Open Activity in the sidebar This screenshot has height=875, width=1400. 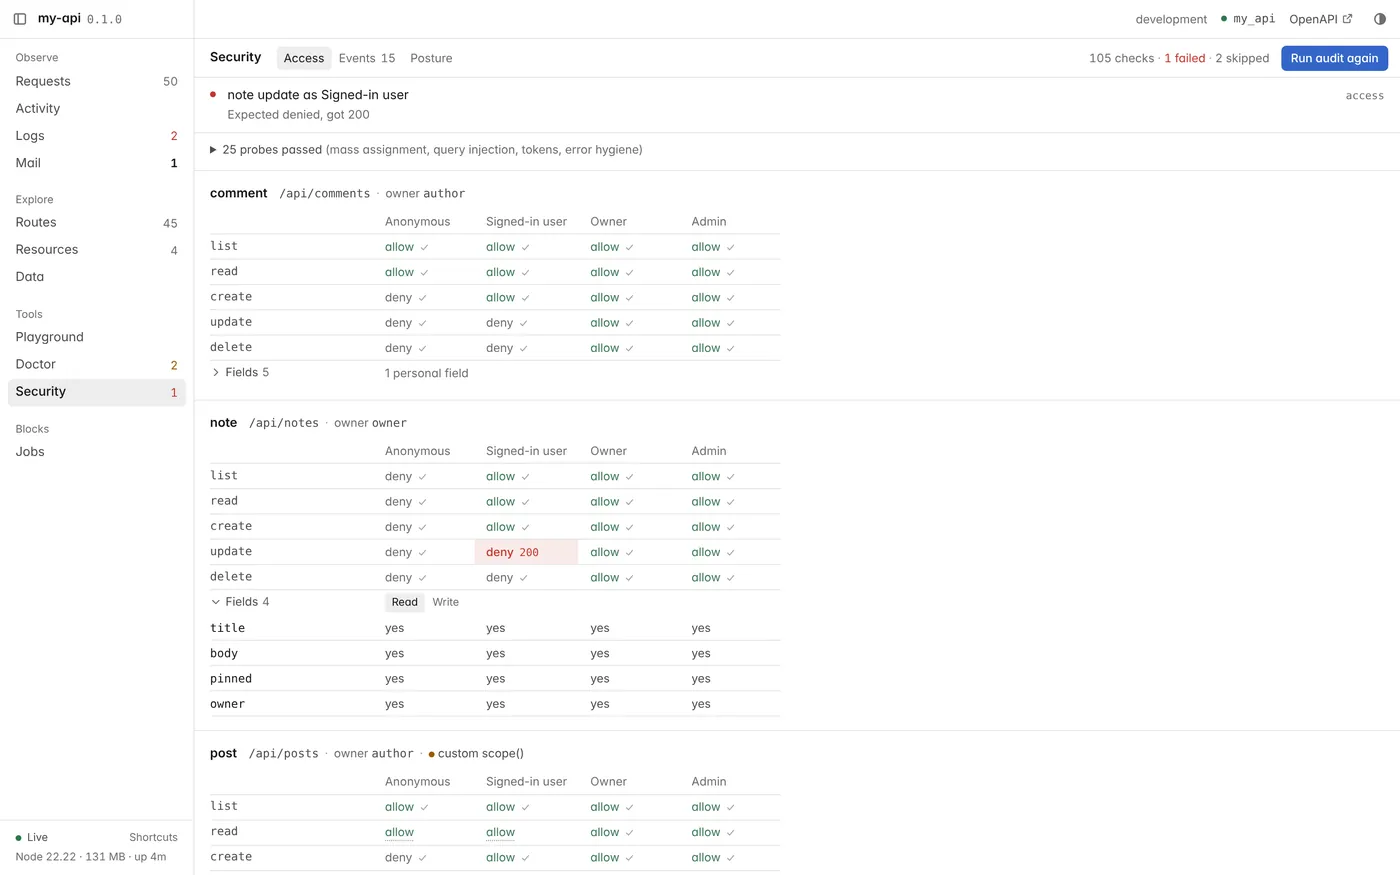tap(96, 108)
